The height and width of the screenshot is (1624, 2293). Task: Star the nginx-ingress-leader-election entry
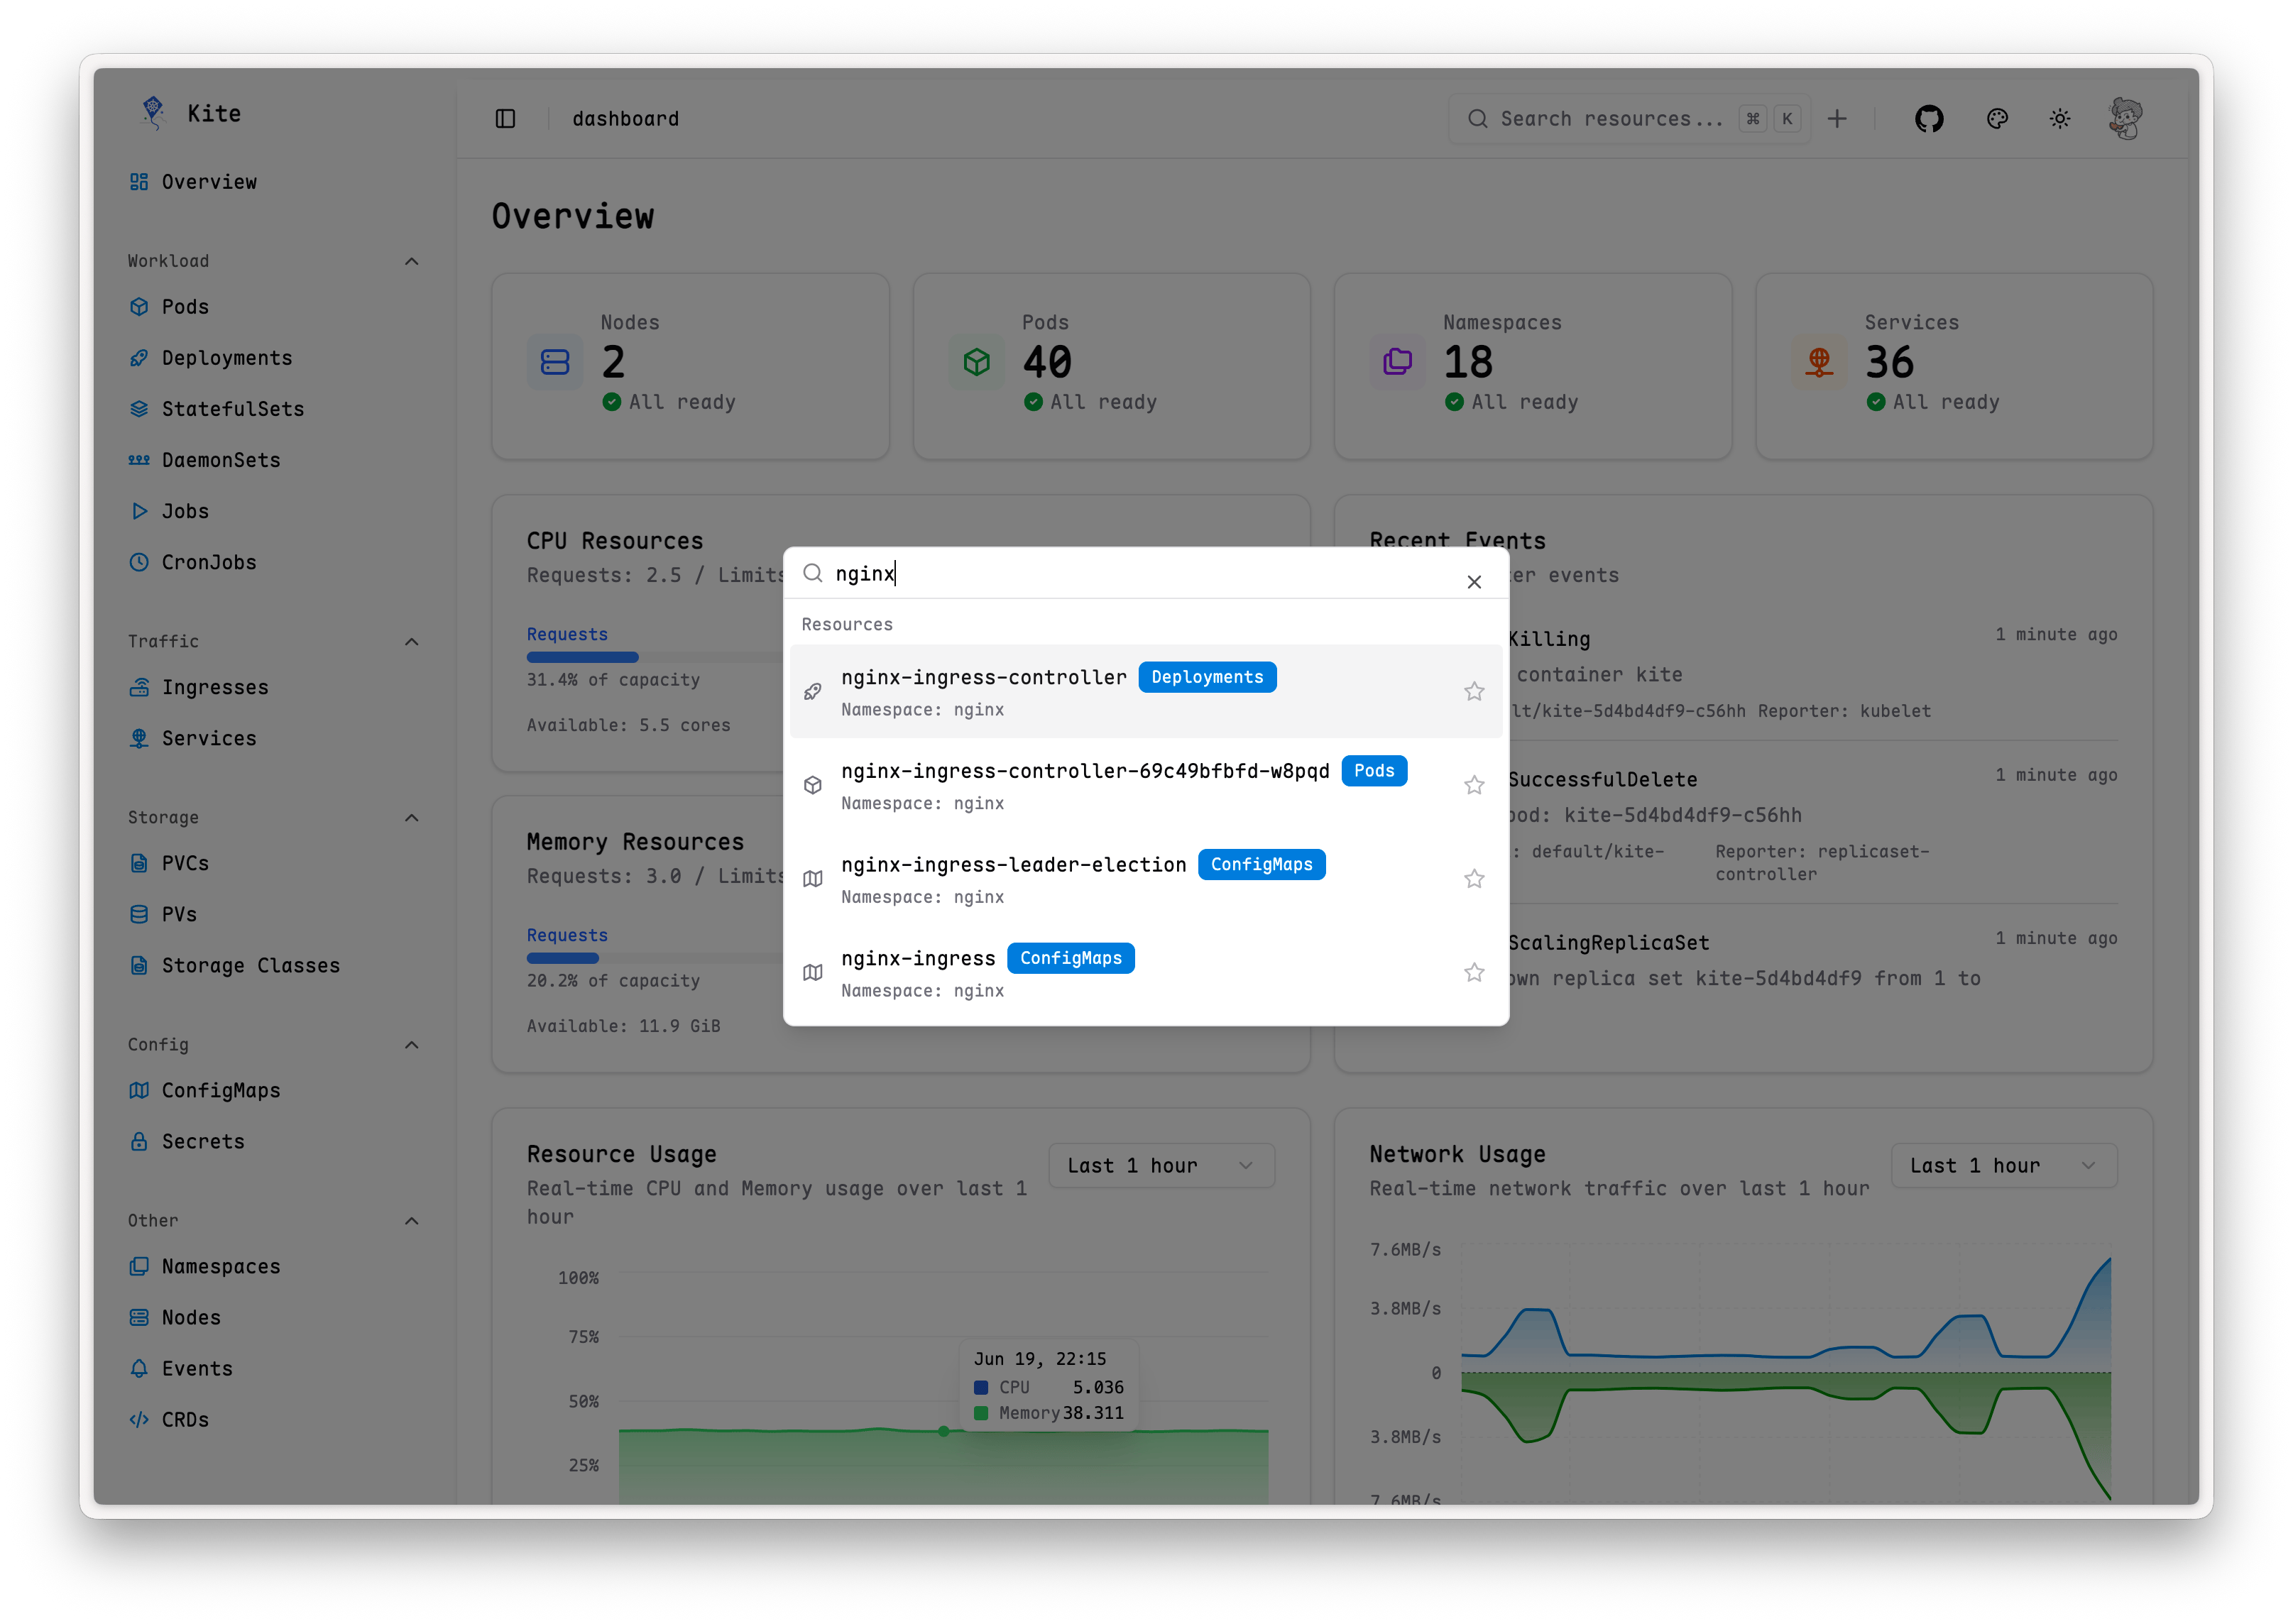(x=1473, y=878)
